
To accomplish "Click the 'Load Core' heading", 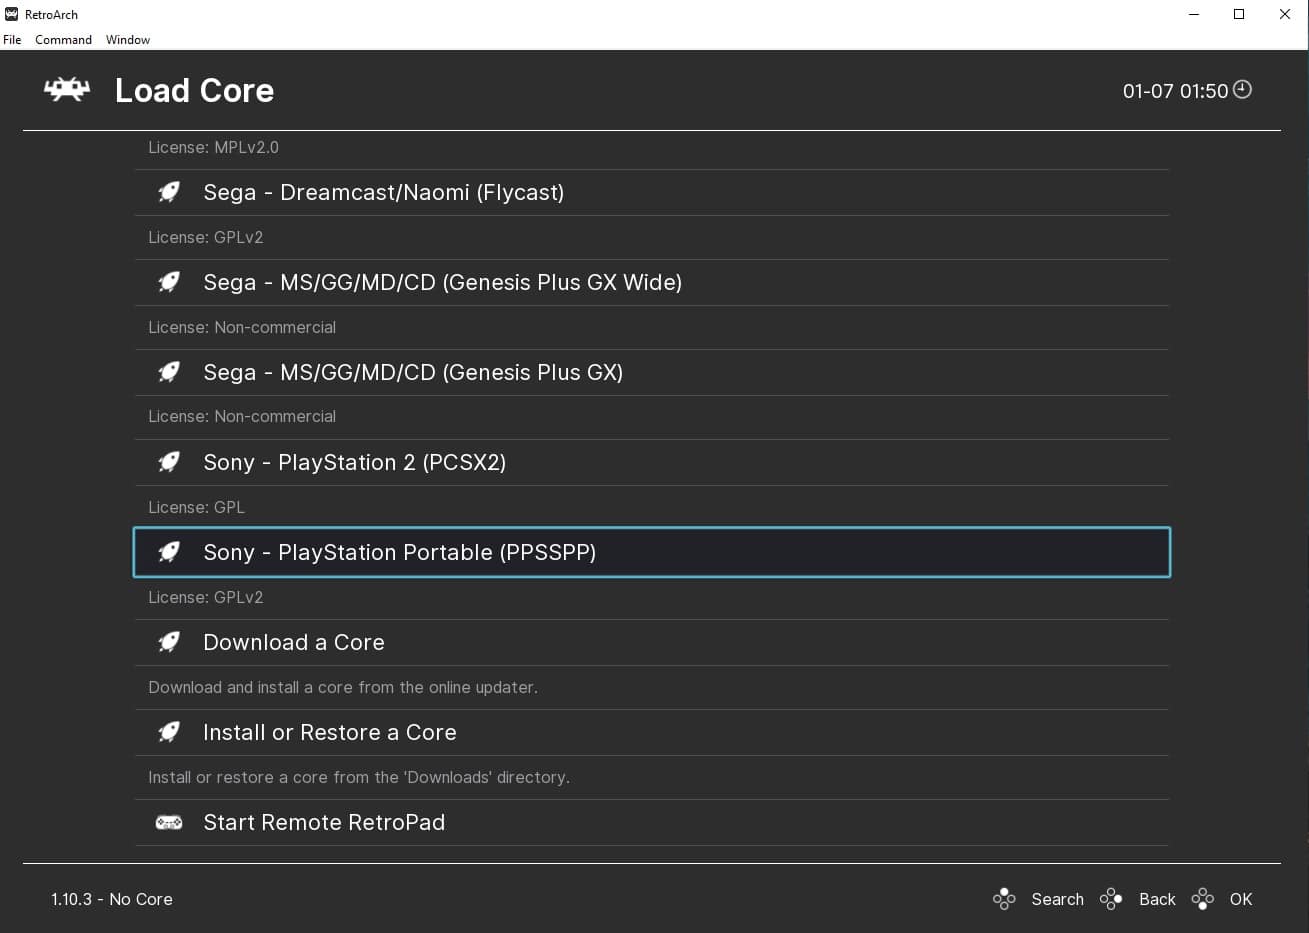I will point(194,90).
